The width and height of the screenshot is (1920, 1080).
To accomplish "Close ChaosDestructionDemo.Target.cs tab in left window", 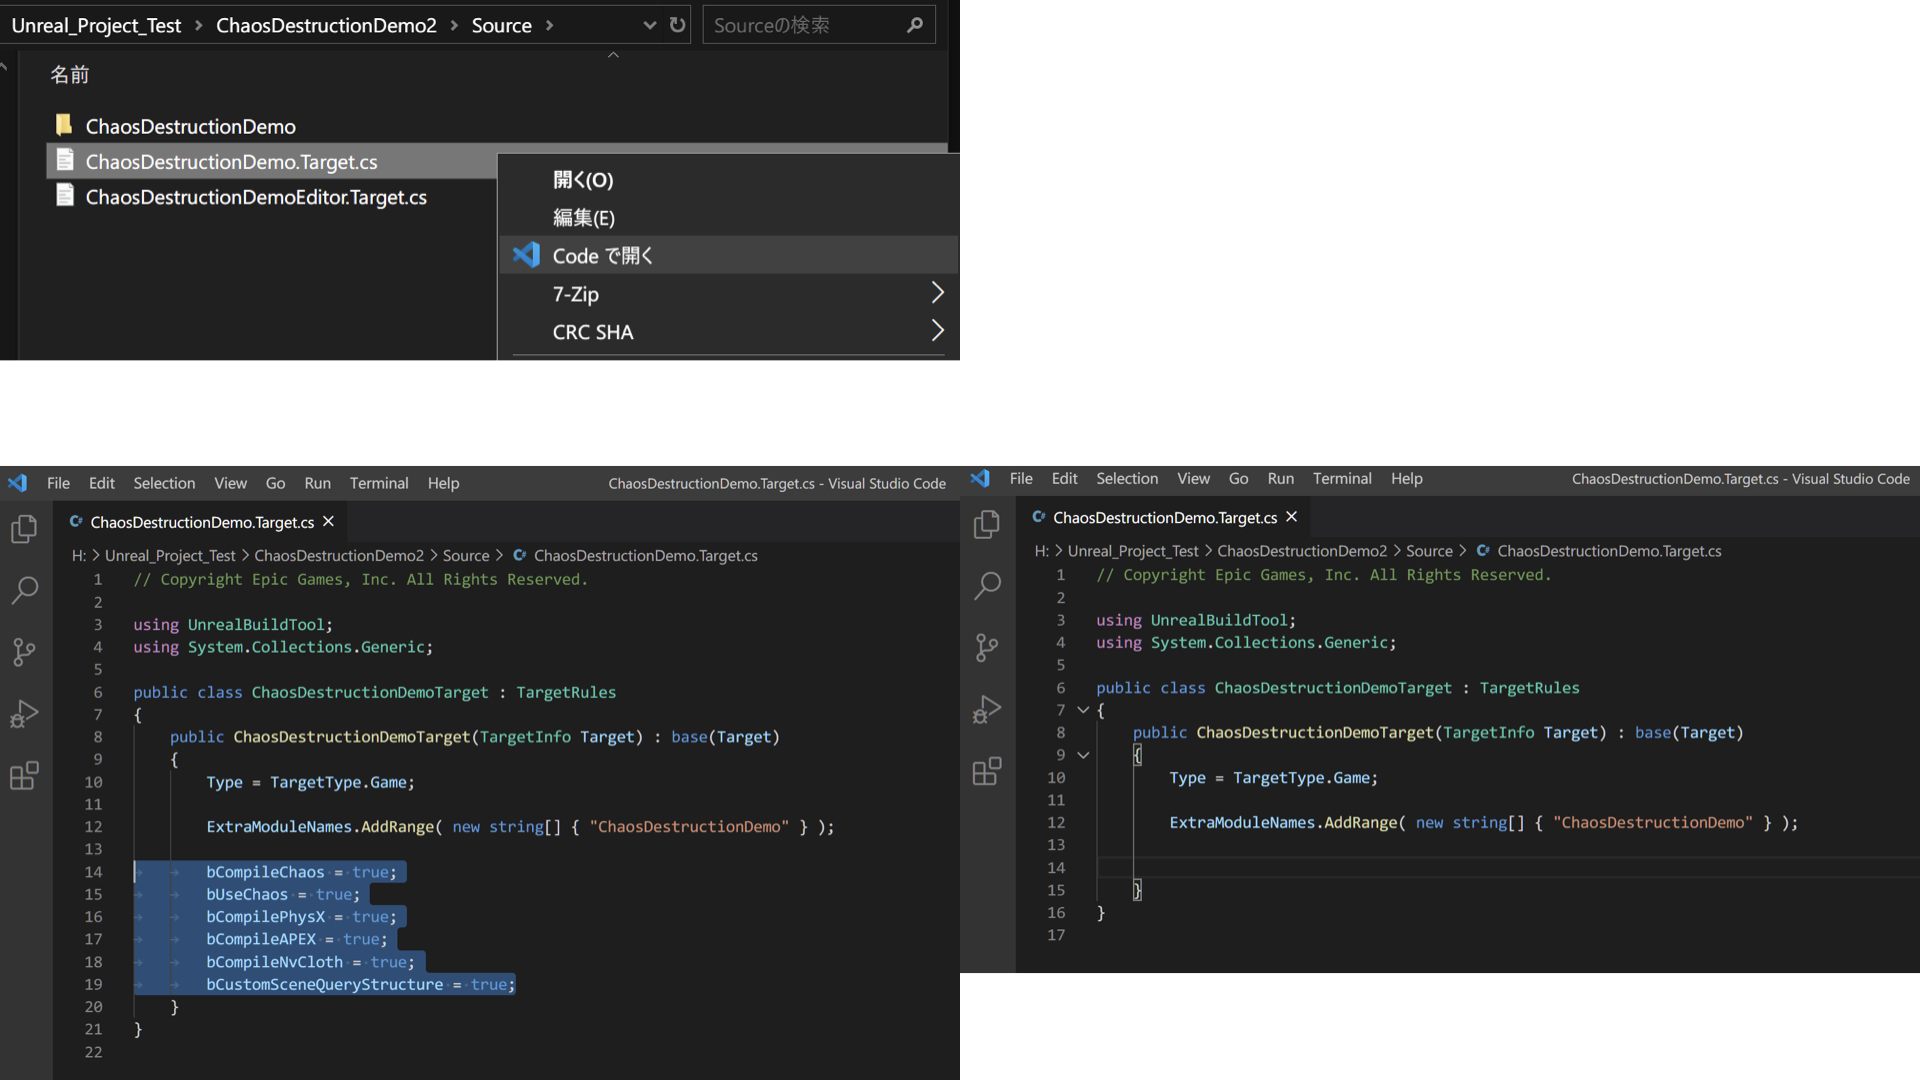I will pos(328,522).
